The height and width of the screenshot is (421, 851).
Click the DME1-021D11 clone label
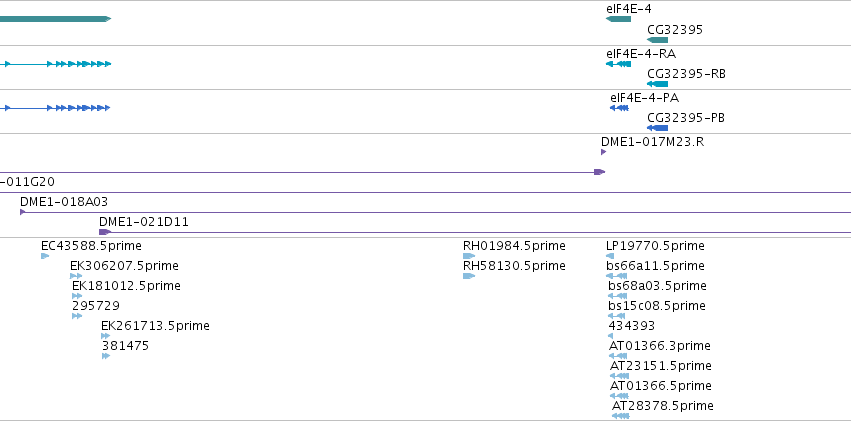click(144, 222)
